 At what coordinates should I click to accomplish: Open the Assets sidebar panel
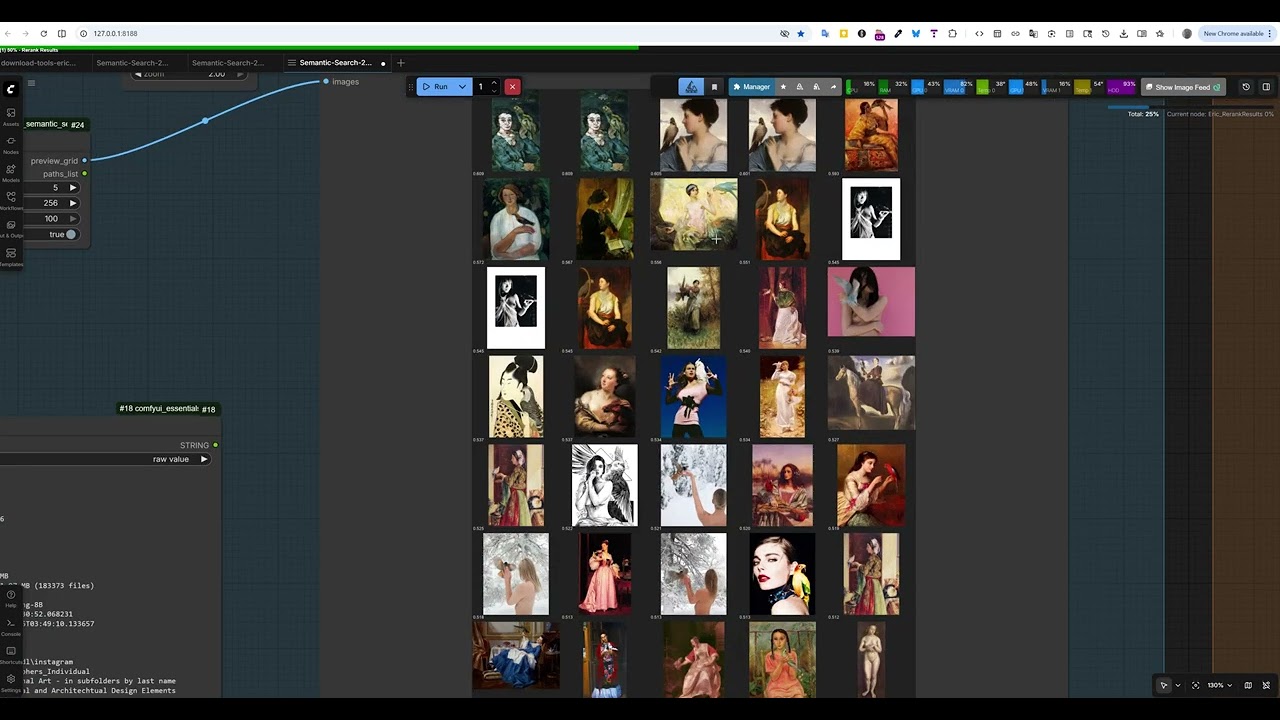[x=11, y=116]
